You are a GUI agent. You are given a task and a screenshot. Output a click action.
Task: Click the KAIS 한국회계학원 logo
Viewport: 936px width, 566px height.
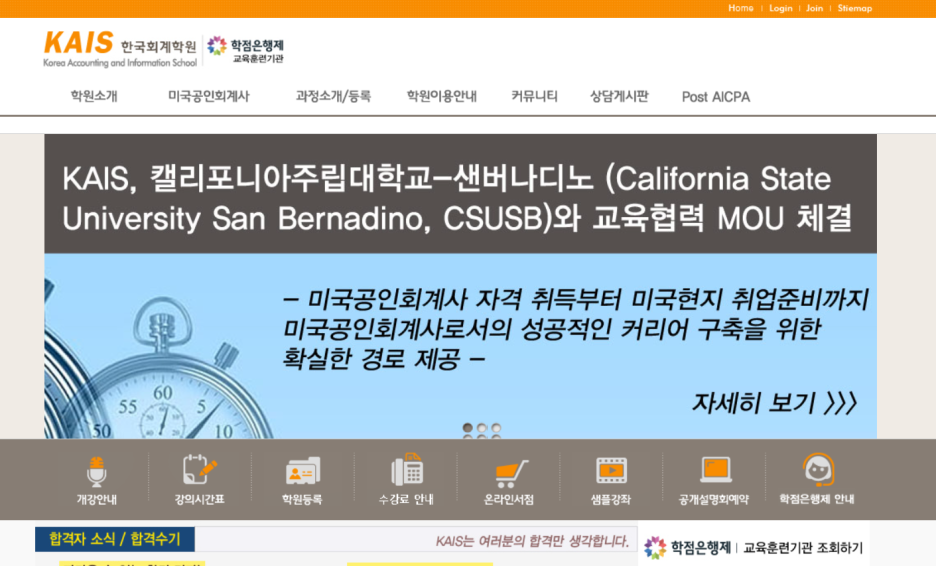120,49
